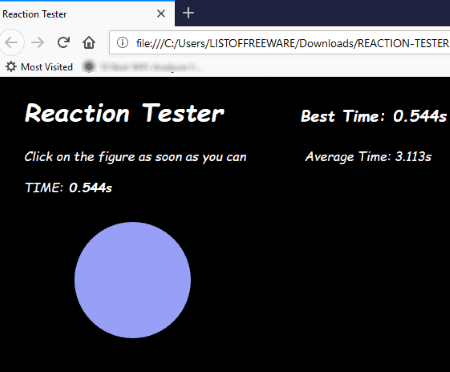Screen dimensions: 450x372
Task: Click the blurred bookmark's favicon
Action: 89,67
